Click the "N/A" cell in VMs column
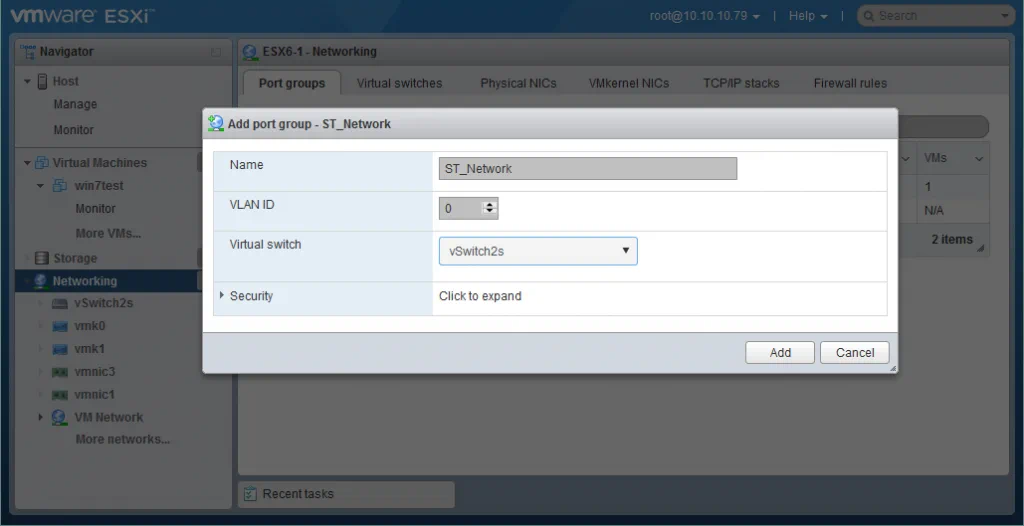Screen dimensions: 1024x526 934,211
